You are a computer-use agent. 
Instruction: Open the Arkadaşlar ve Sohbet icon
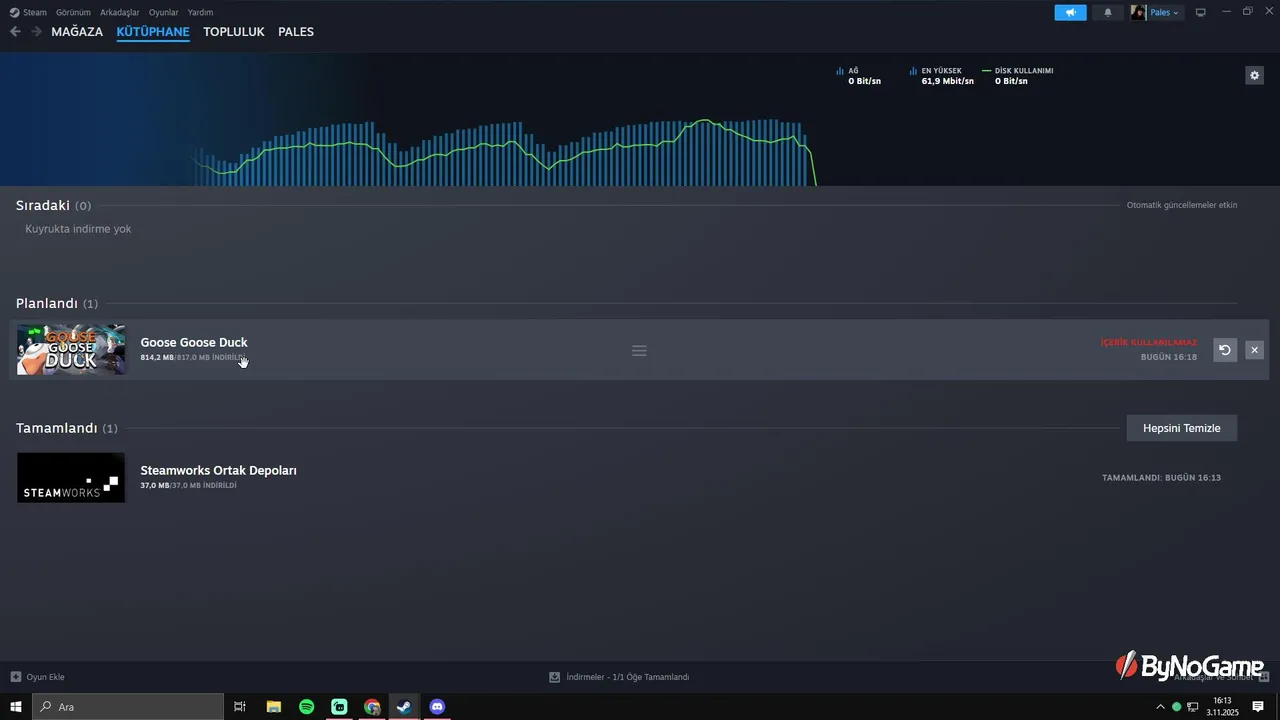click(x=1264, y=677)
